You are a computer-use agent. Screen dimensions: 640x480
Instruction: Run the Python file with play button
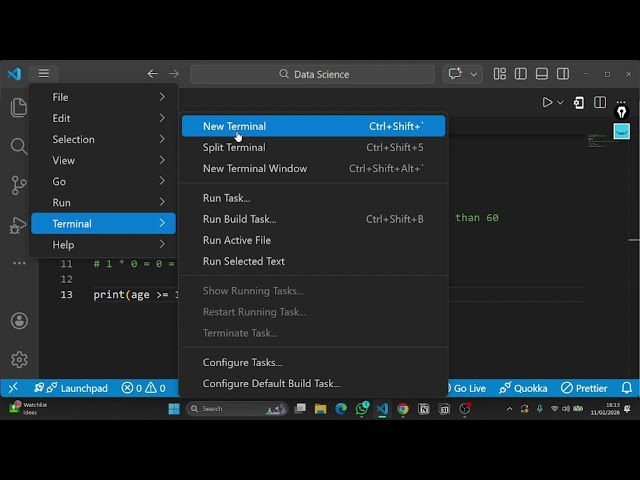click(x=547, y=102)
